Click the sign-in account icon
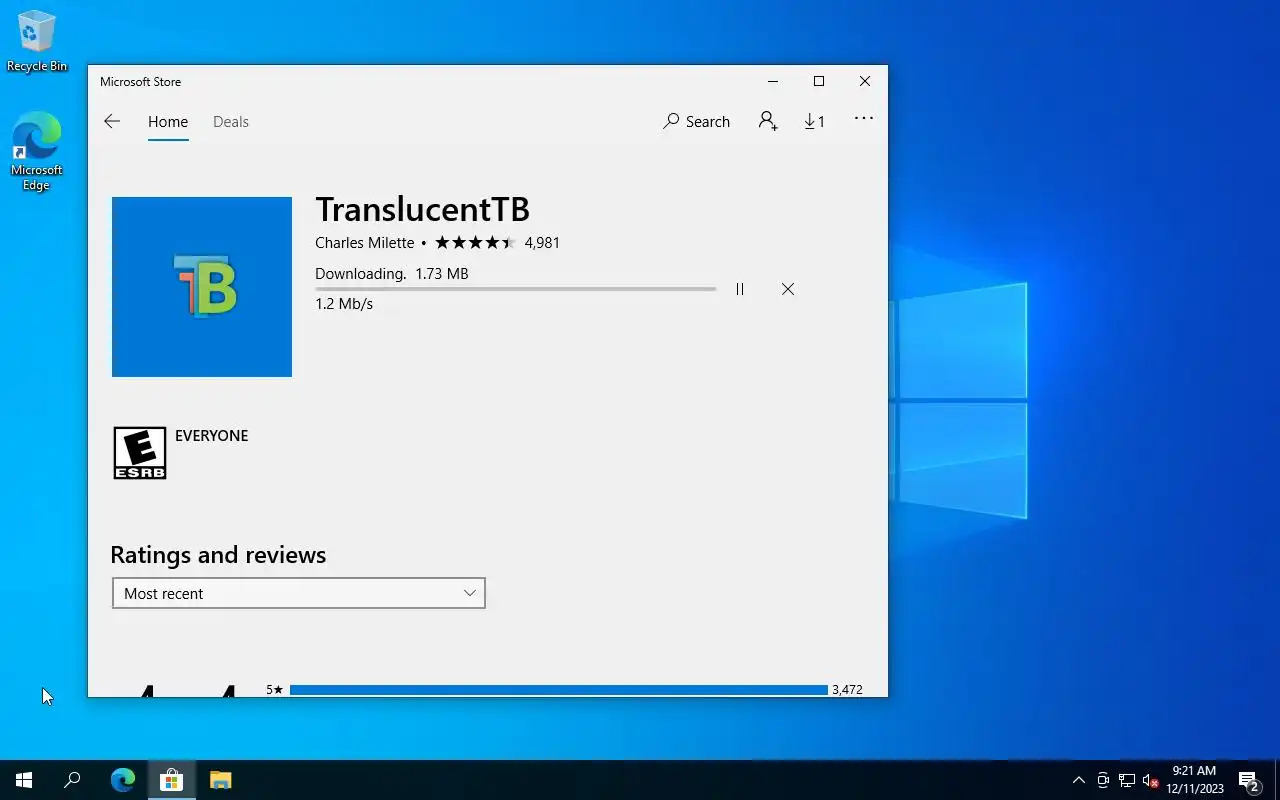This screenshot has height=800, width=1280. coord(768,121)
